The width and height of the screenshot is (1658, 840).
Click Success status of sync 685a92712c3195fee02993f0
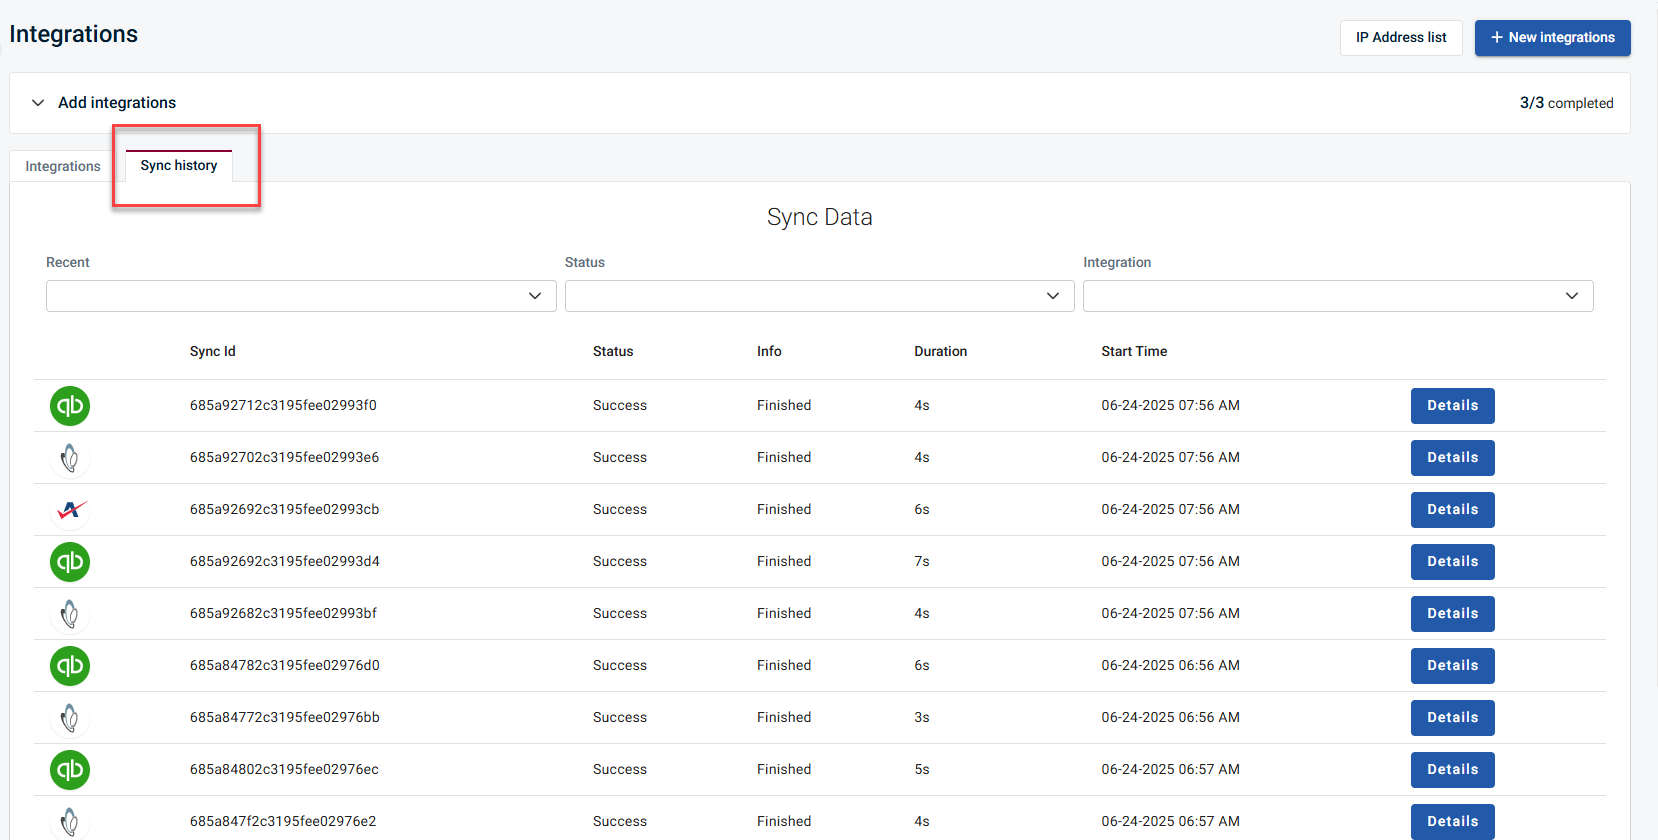pyautogui.click(x=620, y=406)
